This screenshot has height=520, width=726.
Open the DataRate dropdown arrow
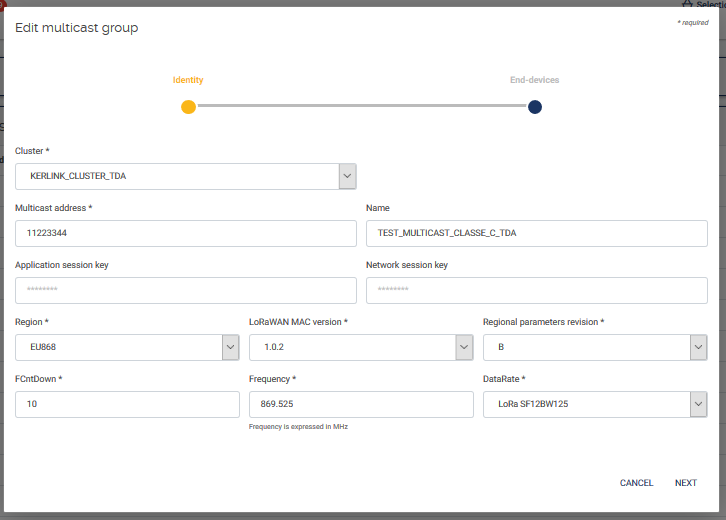tap(698, 404)
